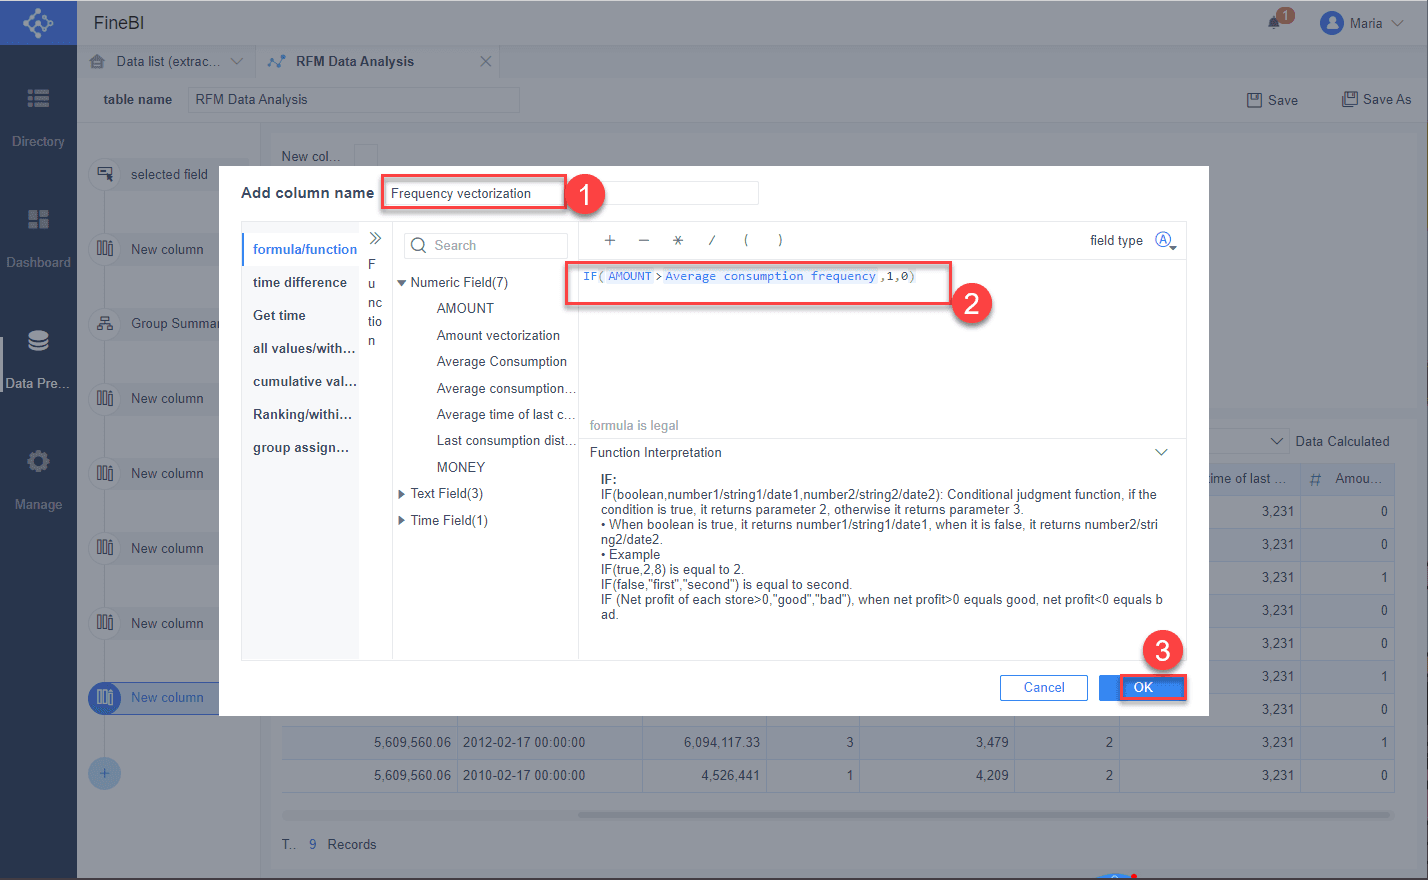Click the Amou... column header
This screenshot has width=1428, height=880.
pyautogui.click(x=1349, y=479)
